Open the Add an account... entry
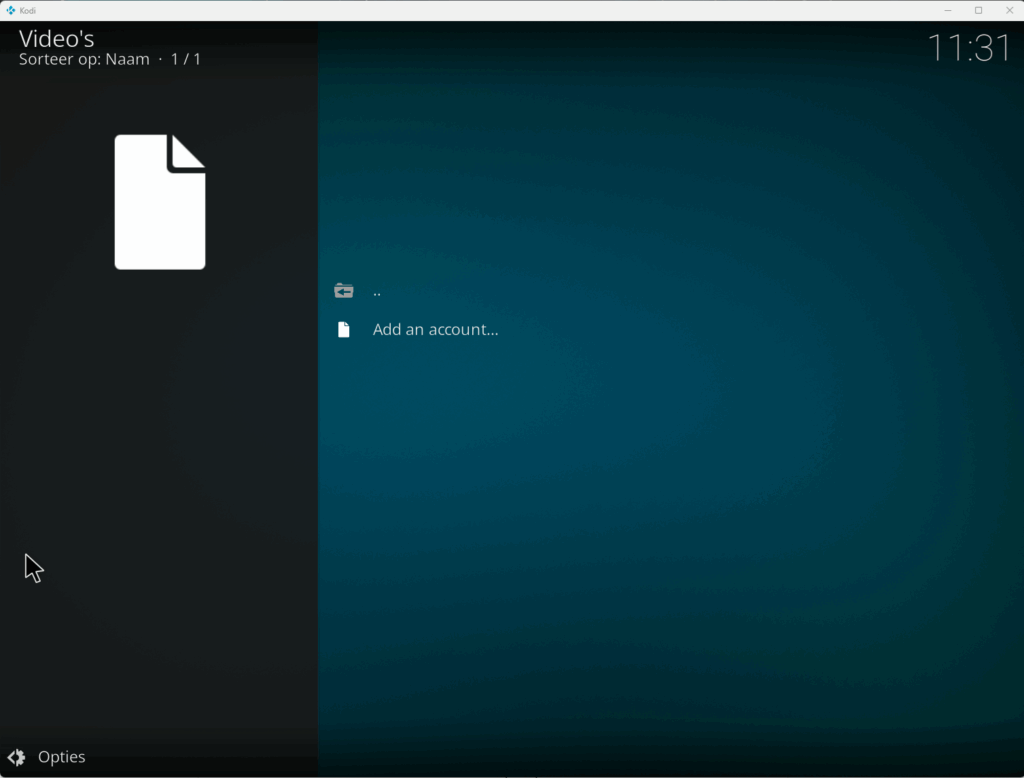 (435, 330)
